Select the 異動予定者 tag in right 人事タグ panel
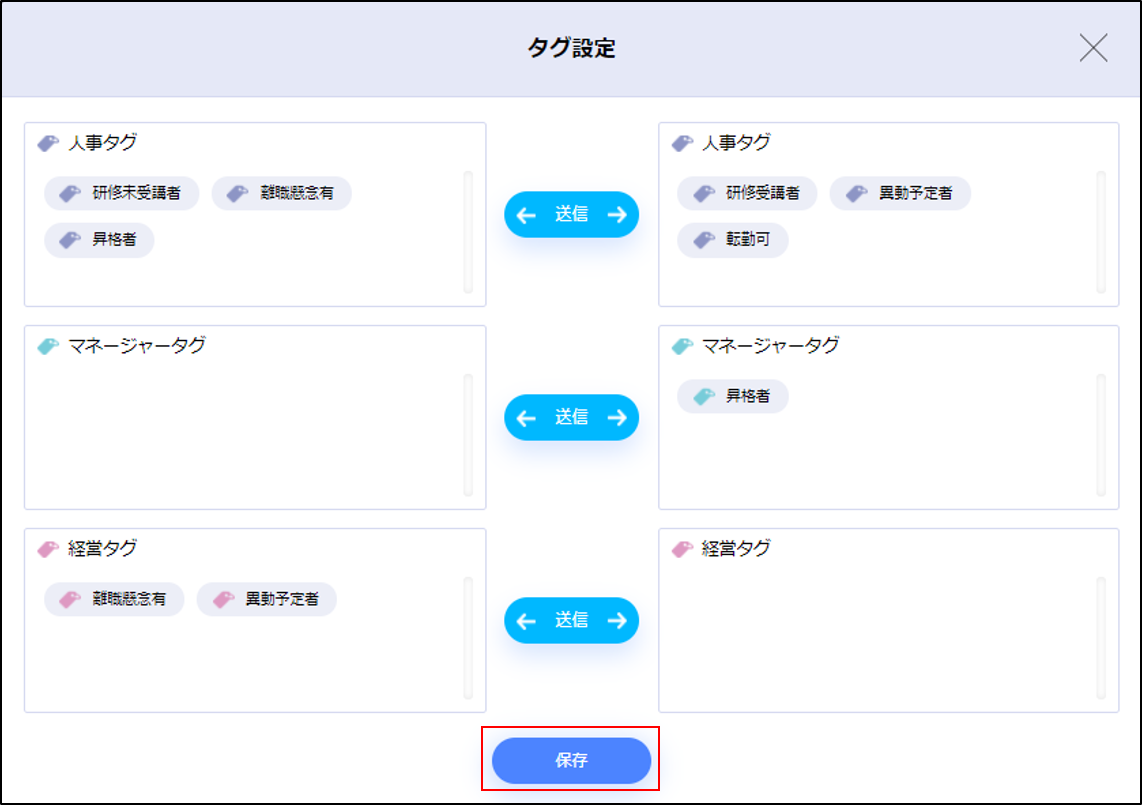1142x805 pixels. 900,193
